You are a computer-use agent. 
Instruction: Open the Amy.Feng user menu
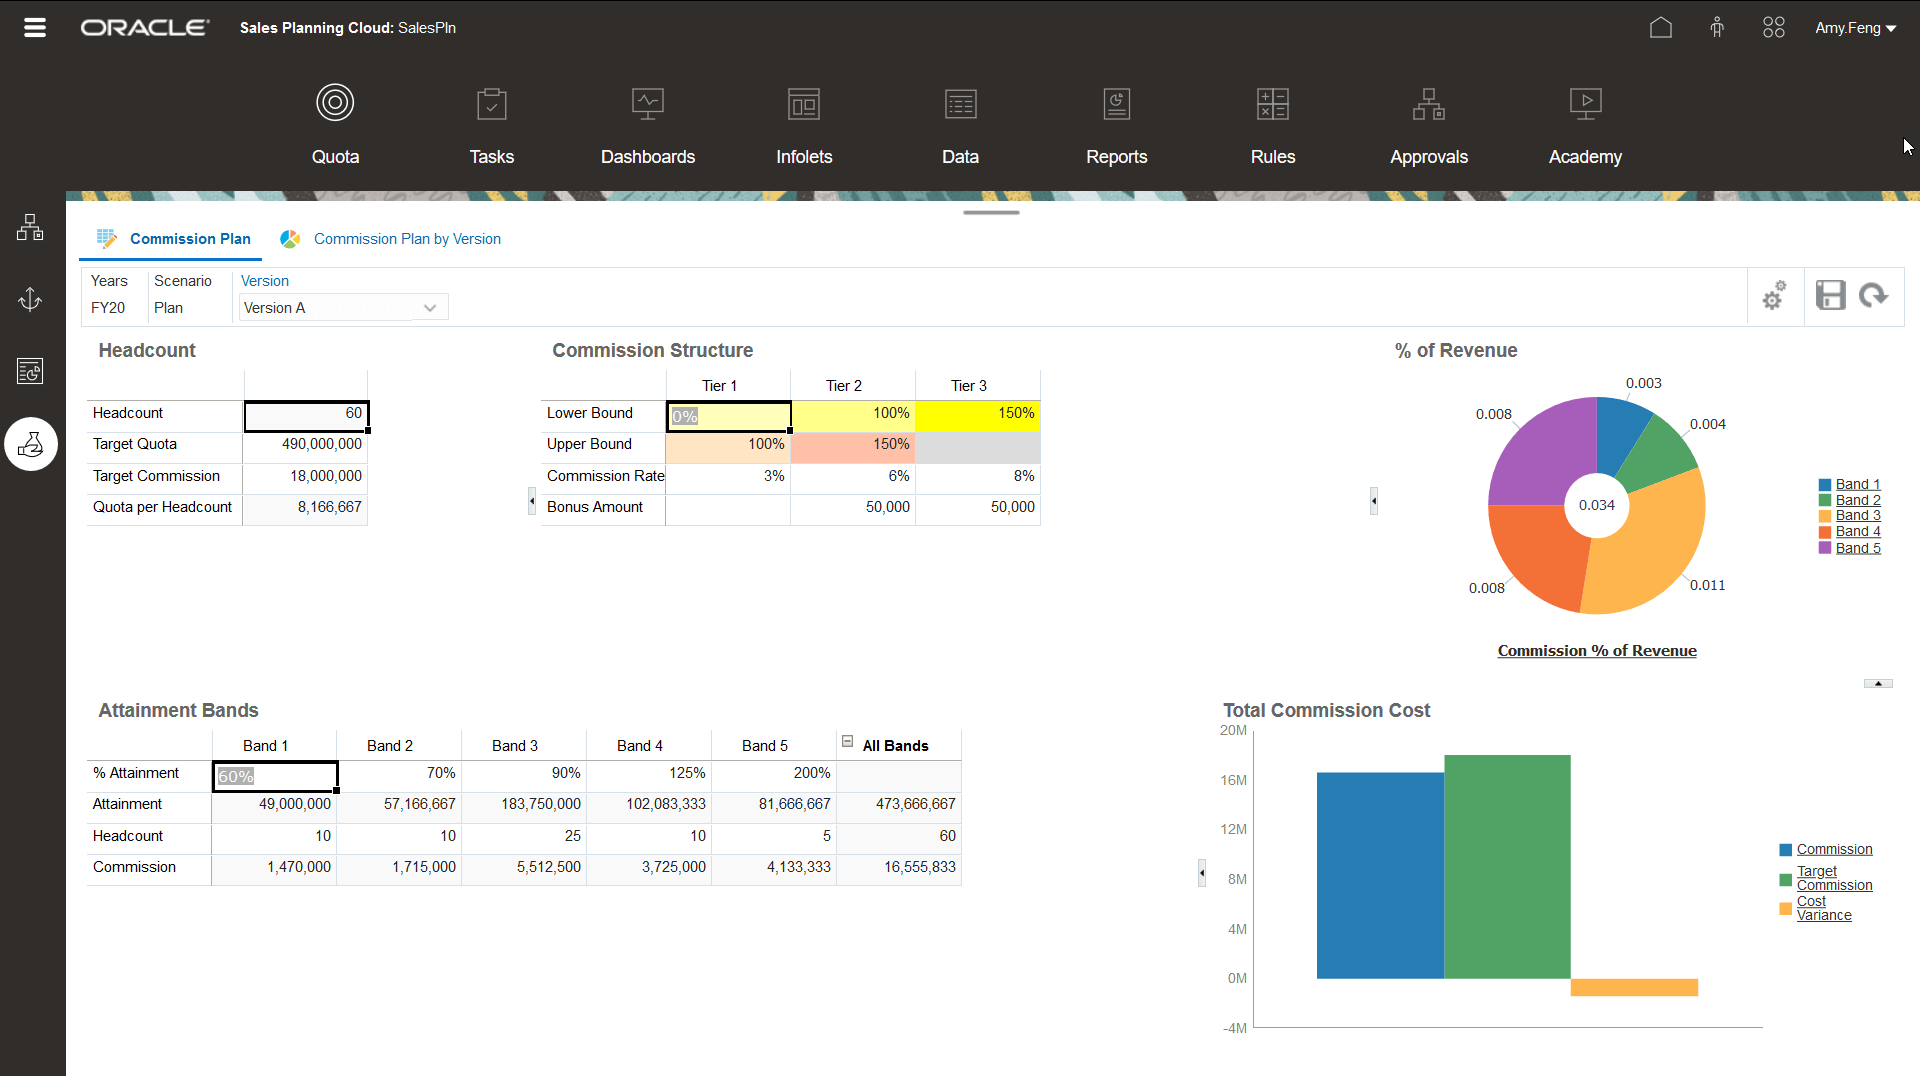1854,27
